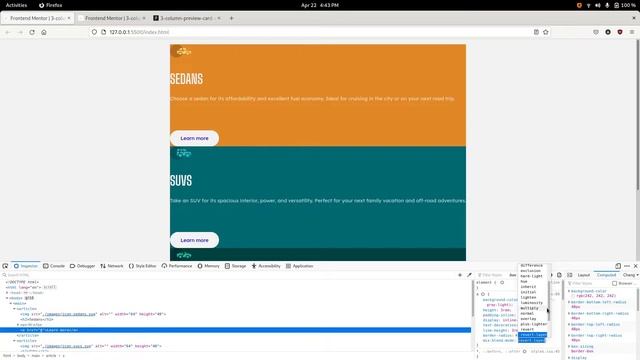The width and height of the screenshot is (640, 360).
Task: Navigate back in browser history
Action: point(8,32)
